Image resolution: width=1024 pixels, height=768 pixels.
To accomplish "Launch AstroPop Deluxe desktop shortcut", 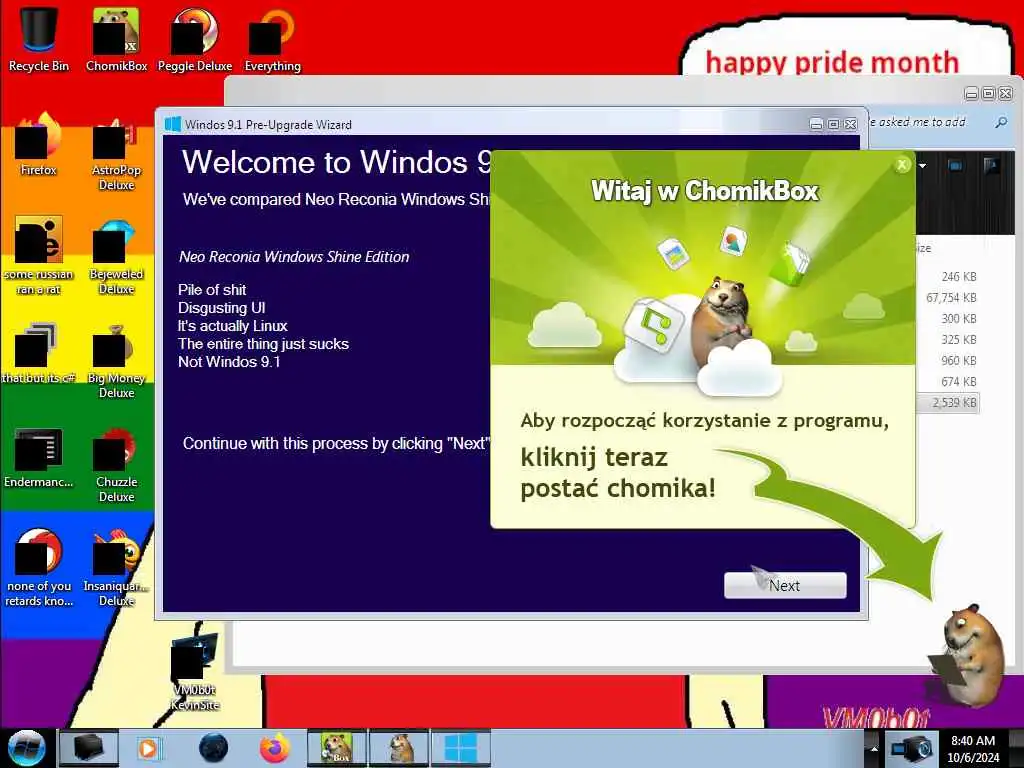I will point(116,153).
